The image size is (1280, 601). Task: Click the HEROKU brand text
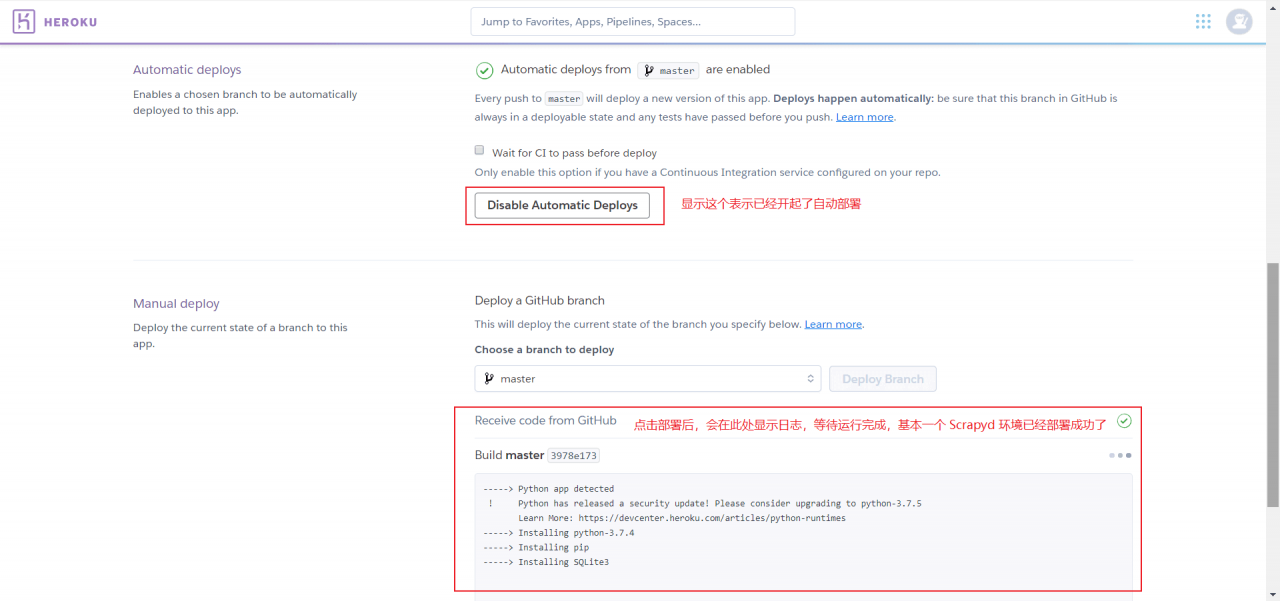tap(70, 22)
